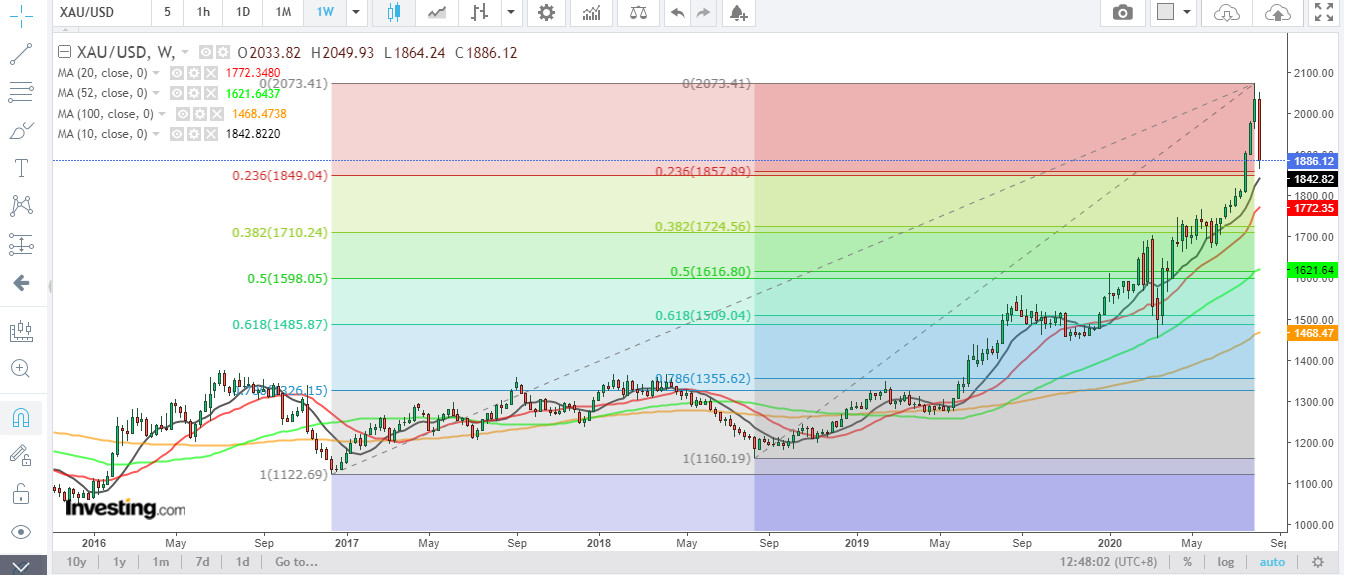
Task: Switch to the 1h timeframe
Action: (x=203, y=13)
